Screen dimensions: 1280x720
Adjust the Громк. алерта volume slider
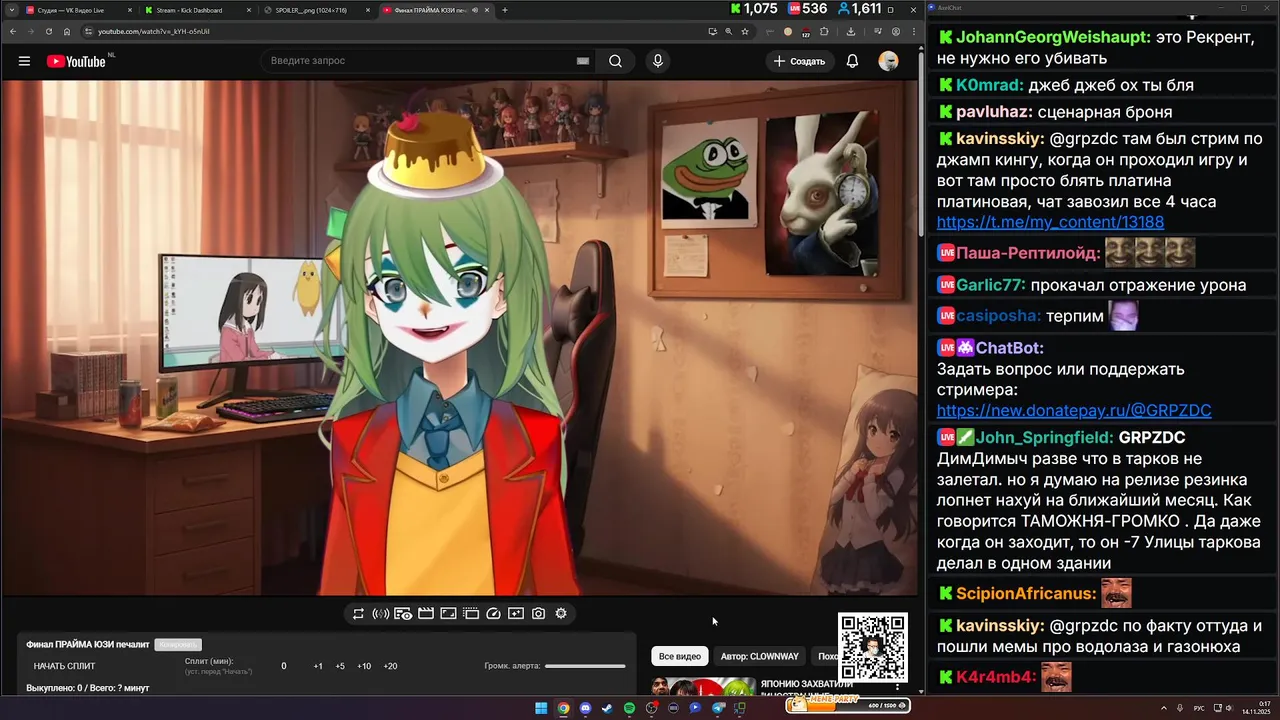coord(585,666)
